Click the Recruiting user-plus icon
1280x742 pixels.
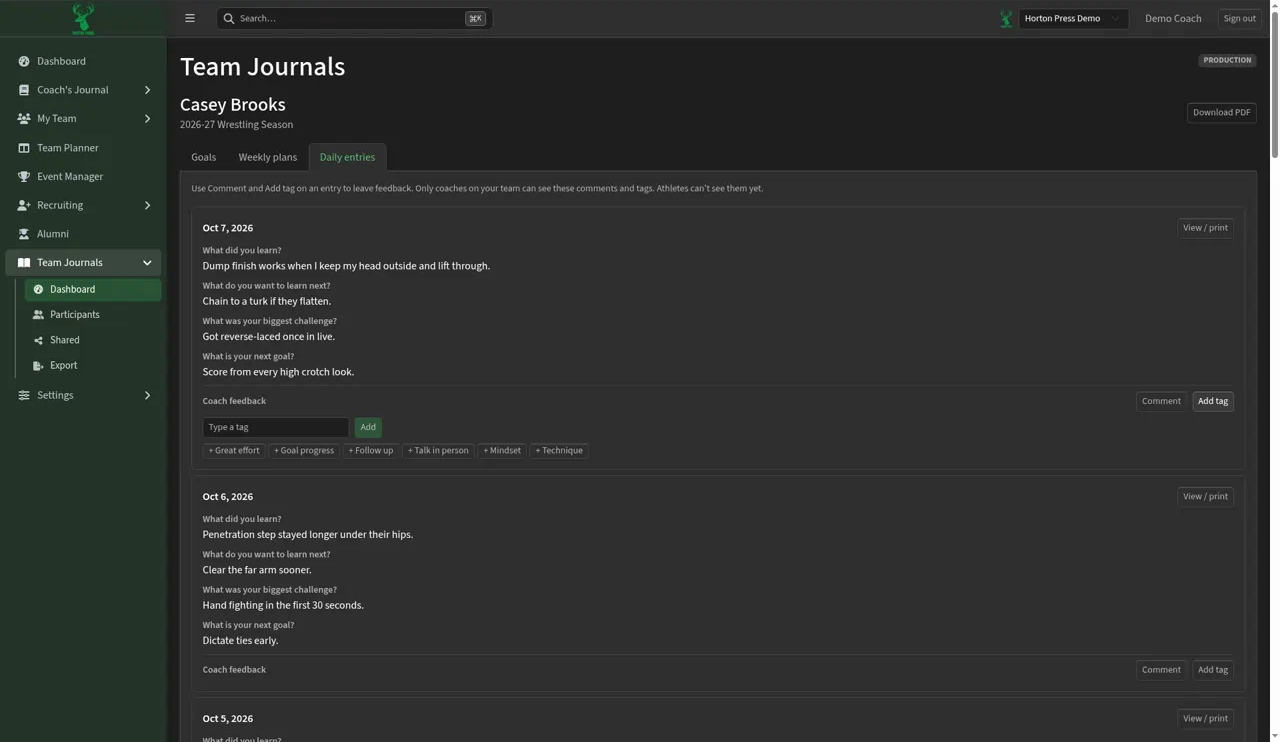[24, 205]
